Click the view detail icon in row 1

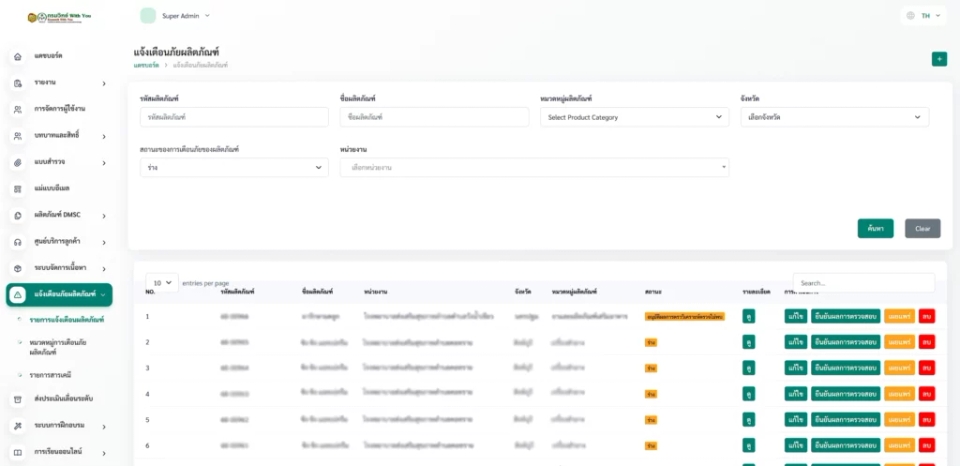pyautogui.click(x=748, y=317)
